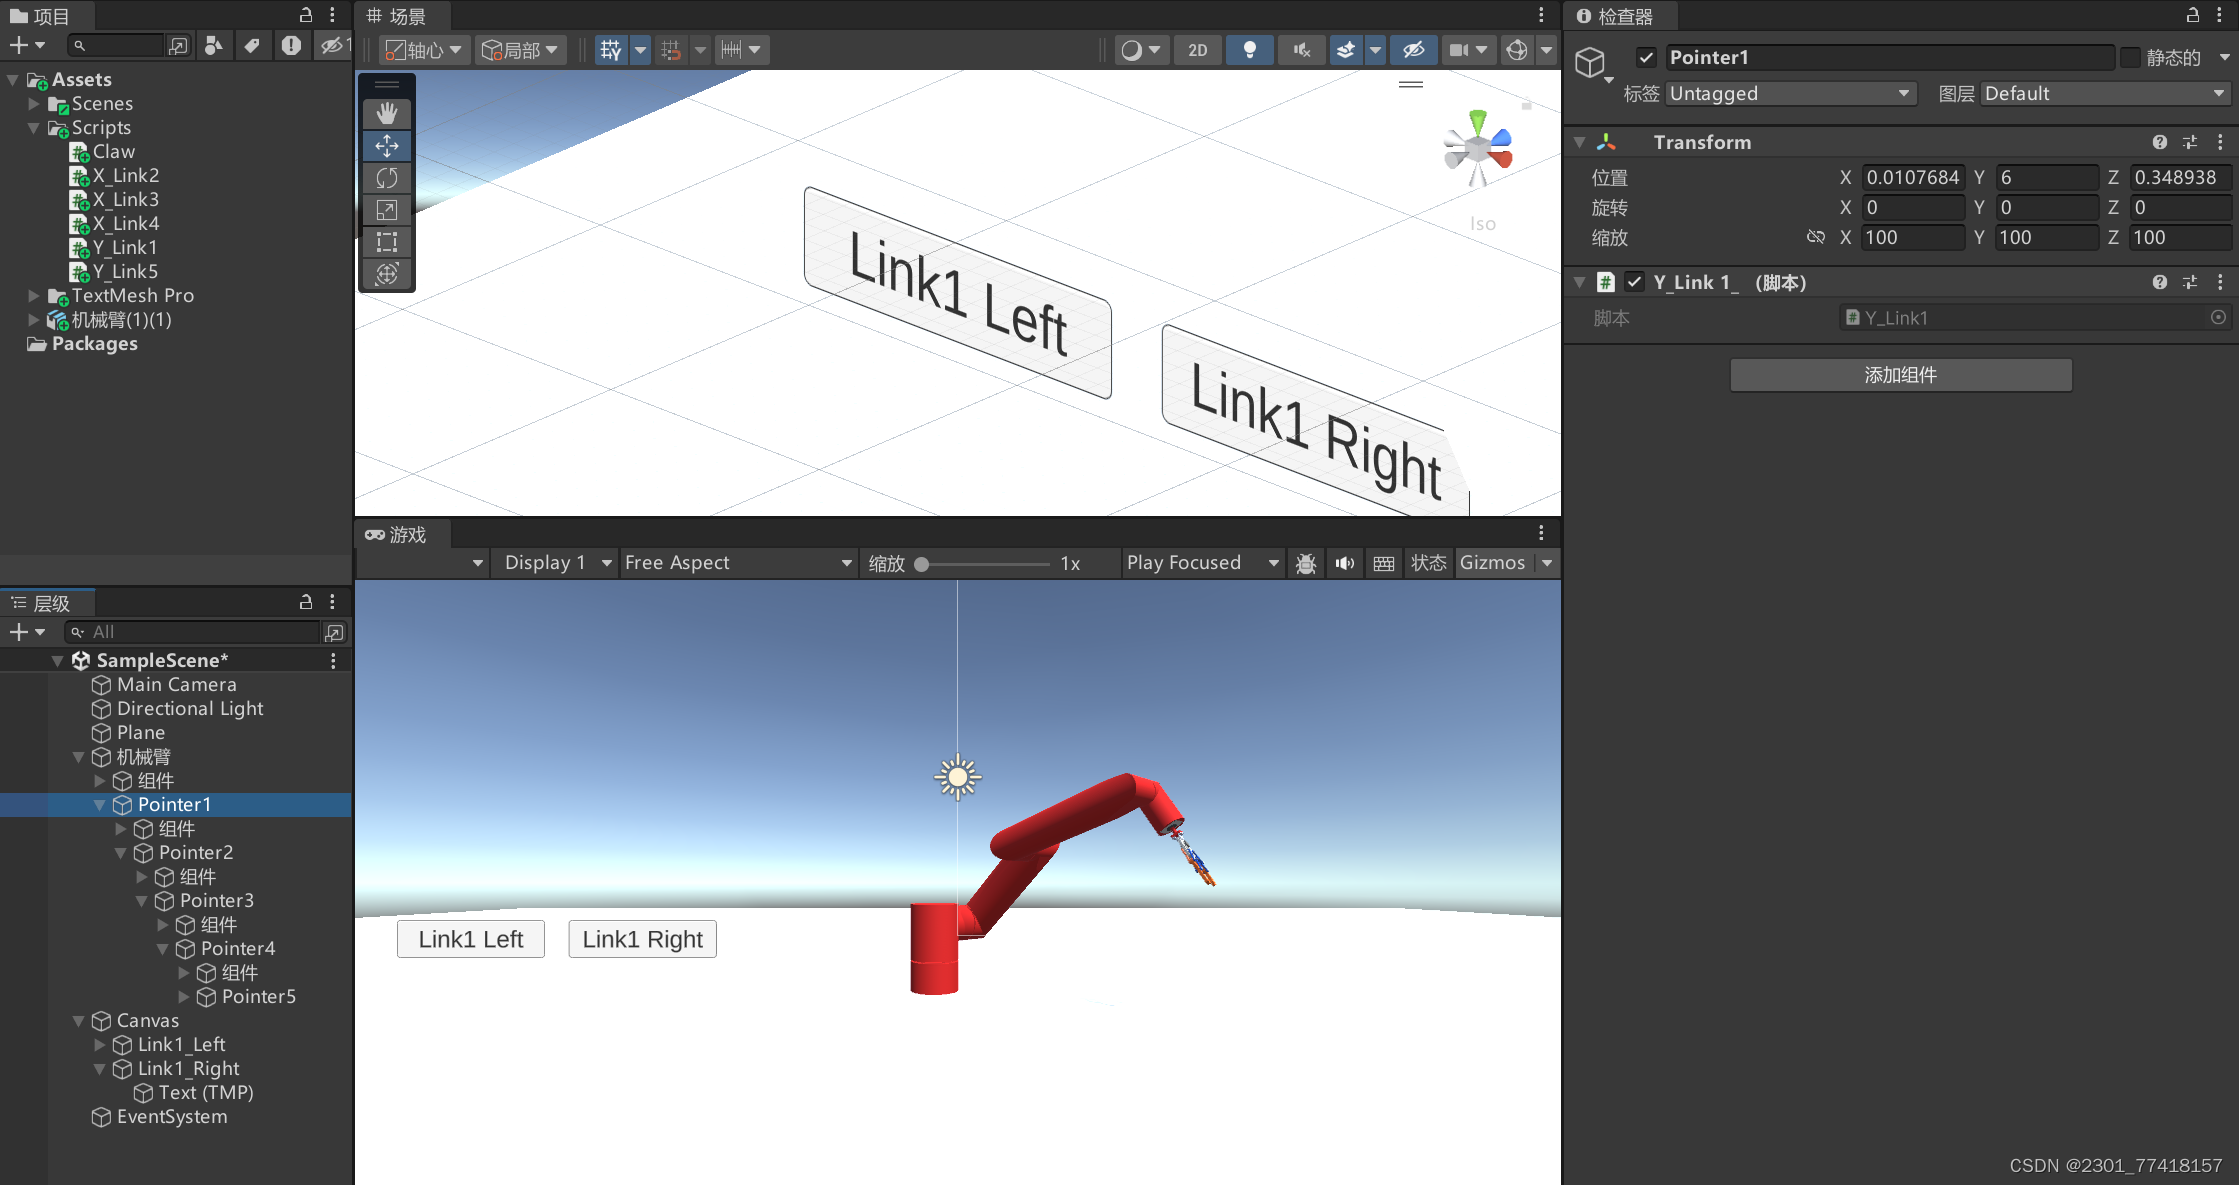Enable the Static checkbox in inspector
Screen dimensions: 2239x1185
click(x=2129, y=58)
